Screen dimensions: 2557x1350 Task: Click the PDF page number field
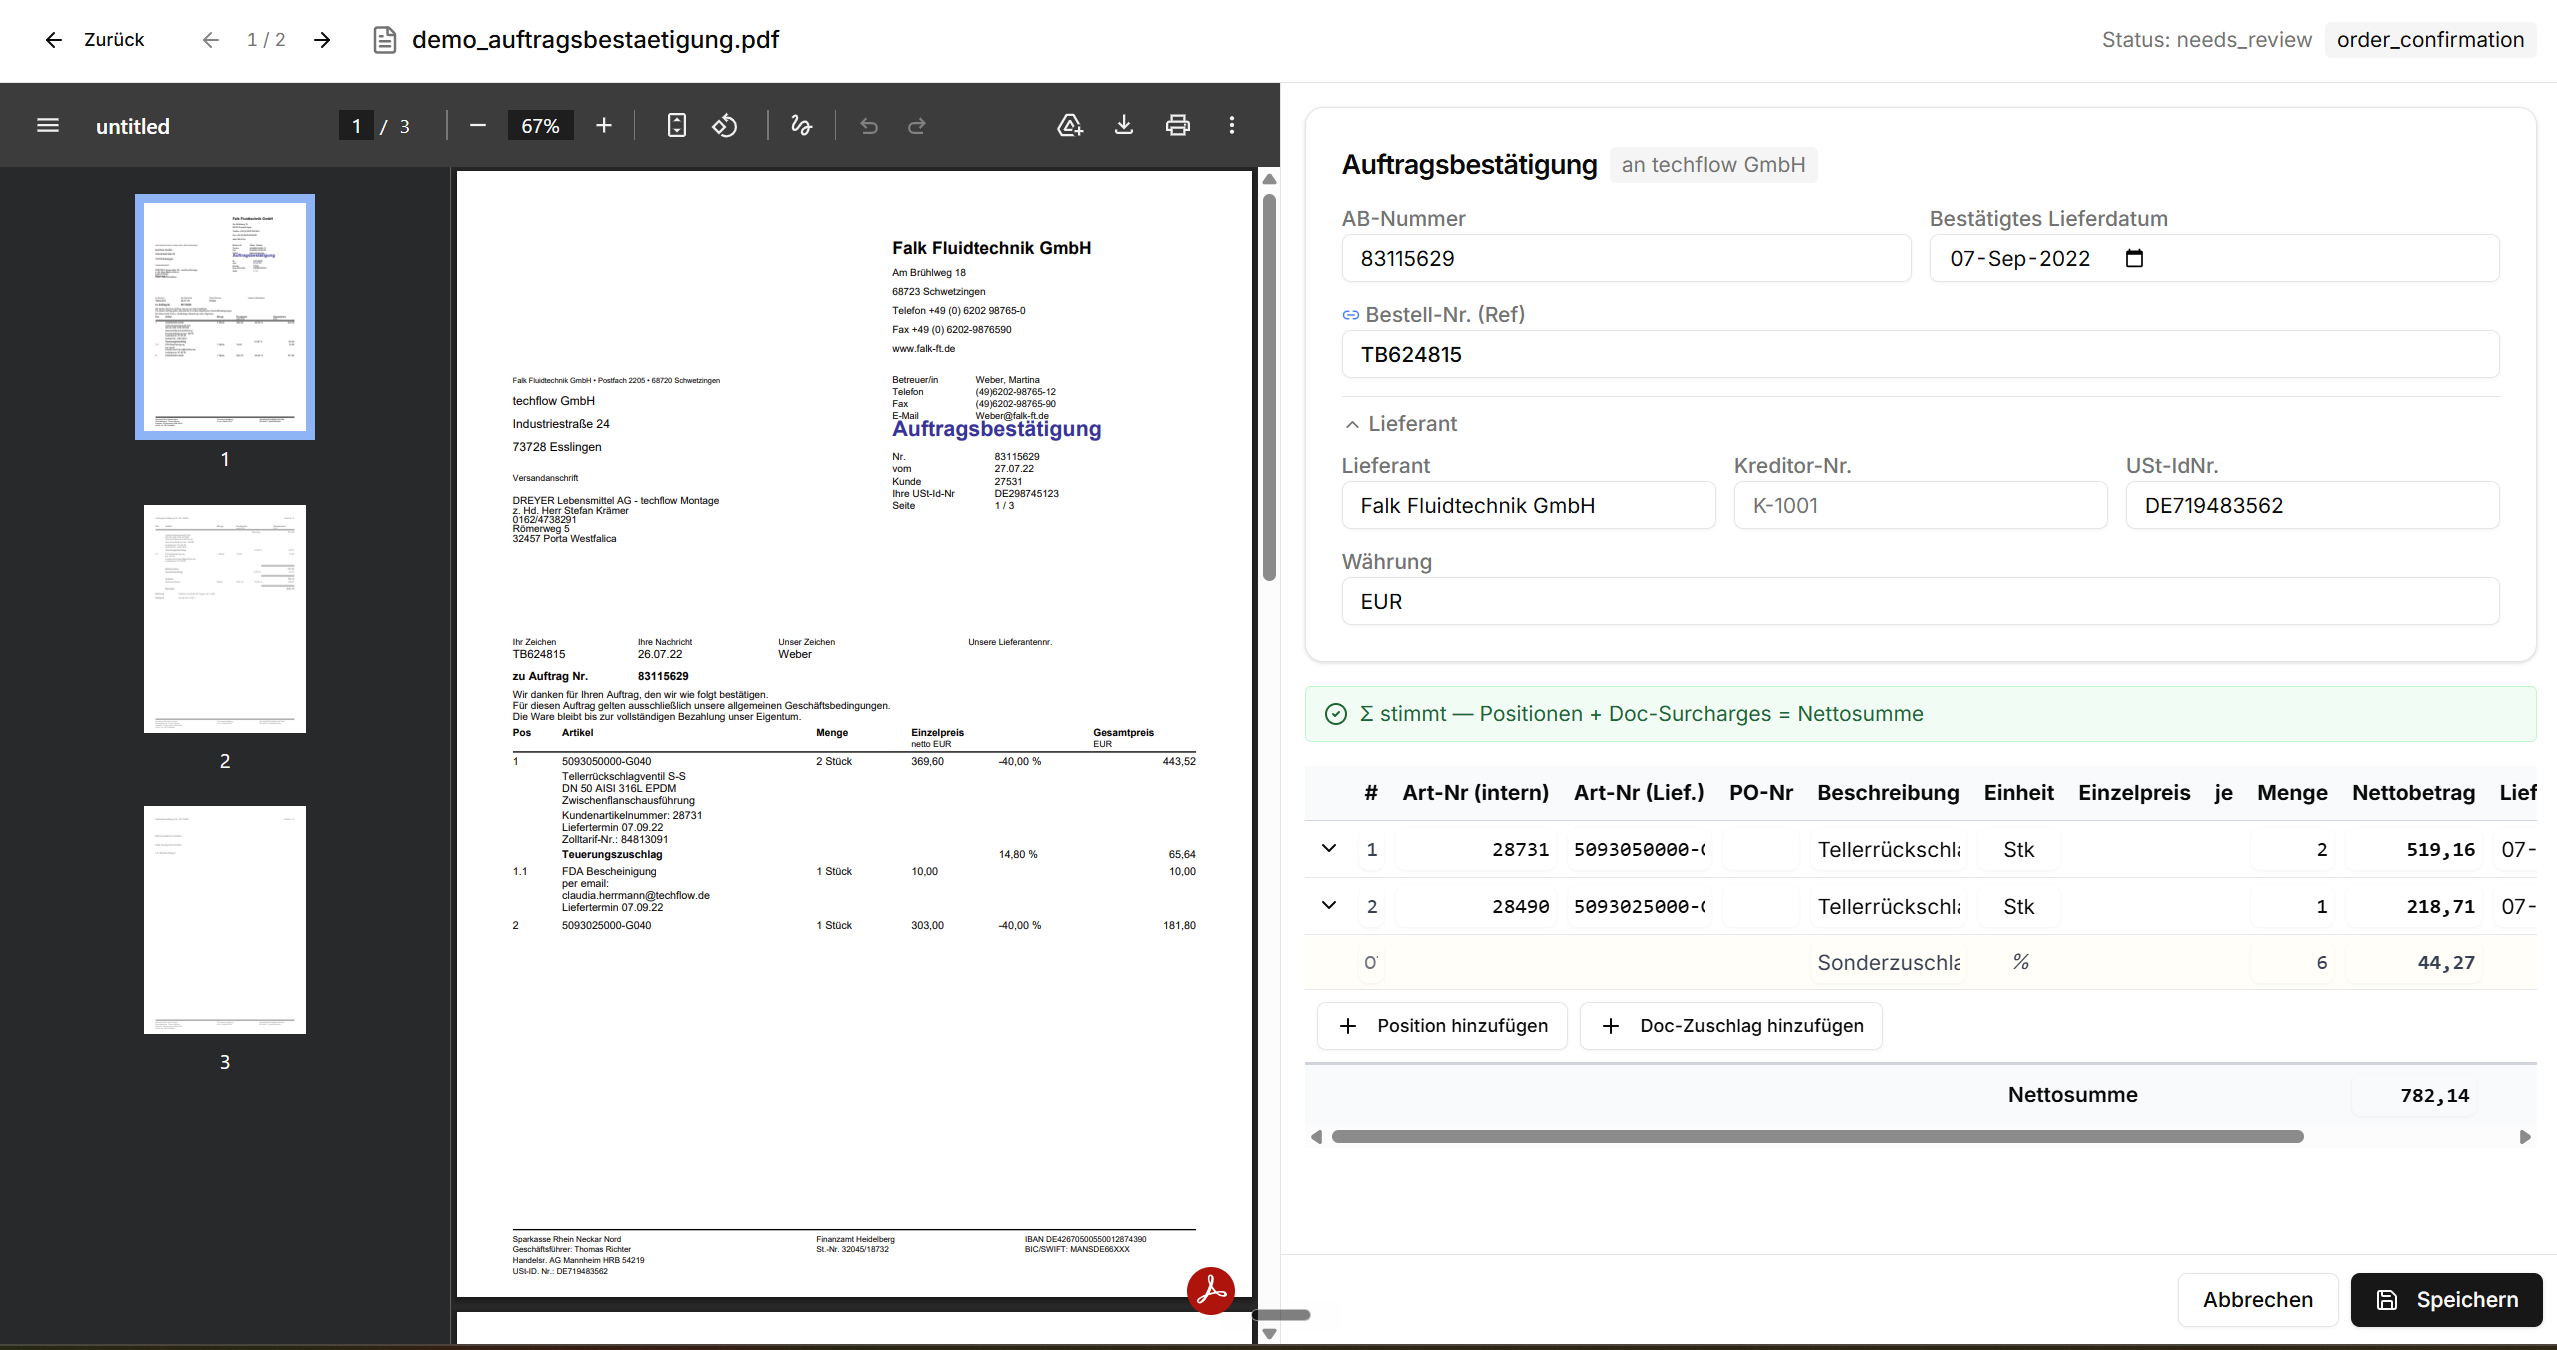coord(356,126)
